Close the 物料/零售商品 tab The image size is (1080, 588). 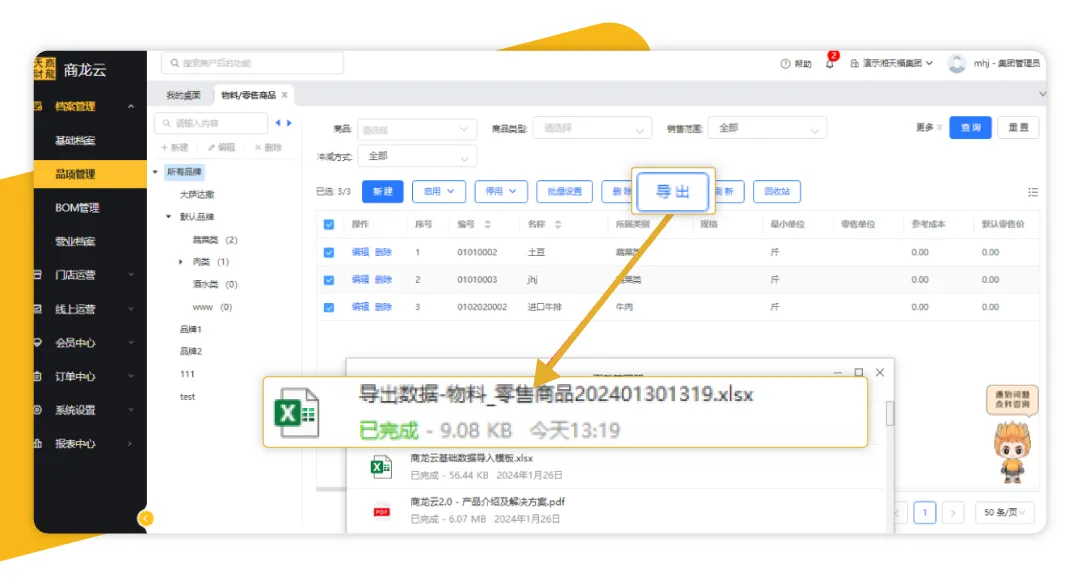(x=284, y=95)
